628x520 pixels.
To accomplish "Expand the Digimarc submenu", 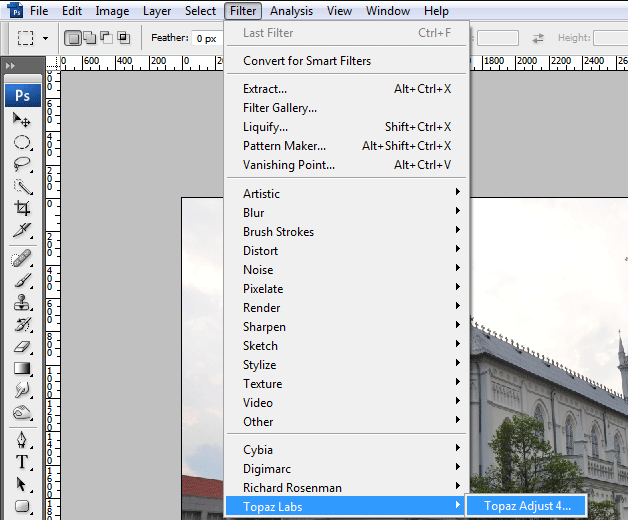I will pyautogui.click(x=346, y=469).
